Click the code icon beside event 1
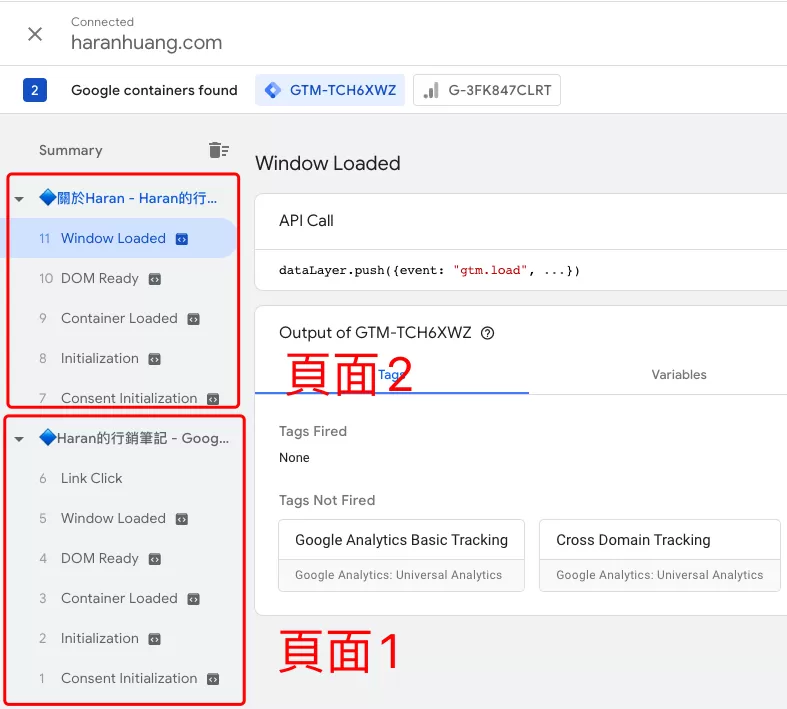Image resolution: width=787 pixels, height=709 pixels. tap(213, 679)
